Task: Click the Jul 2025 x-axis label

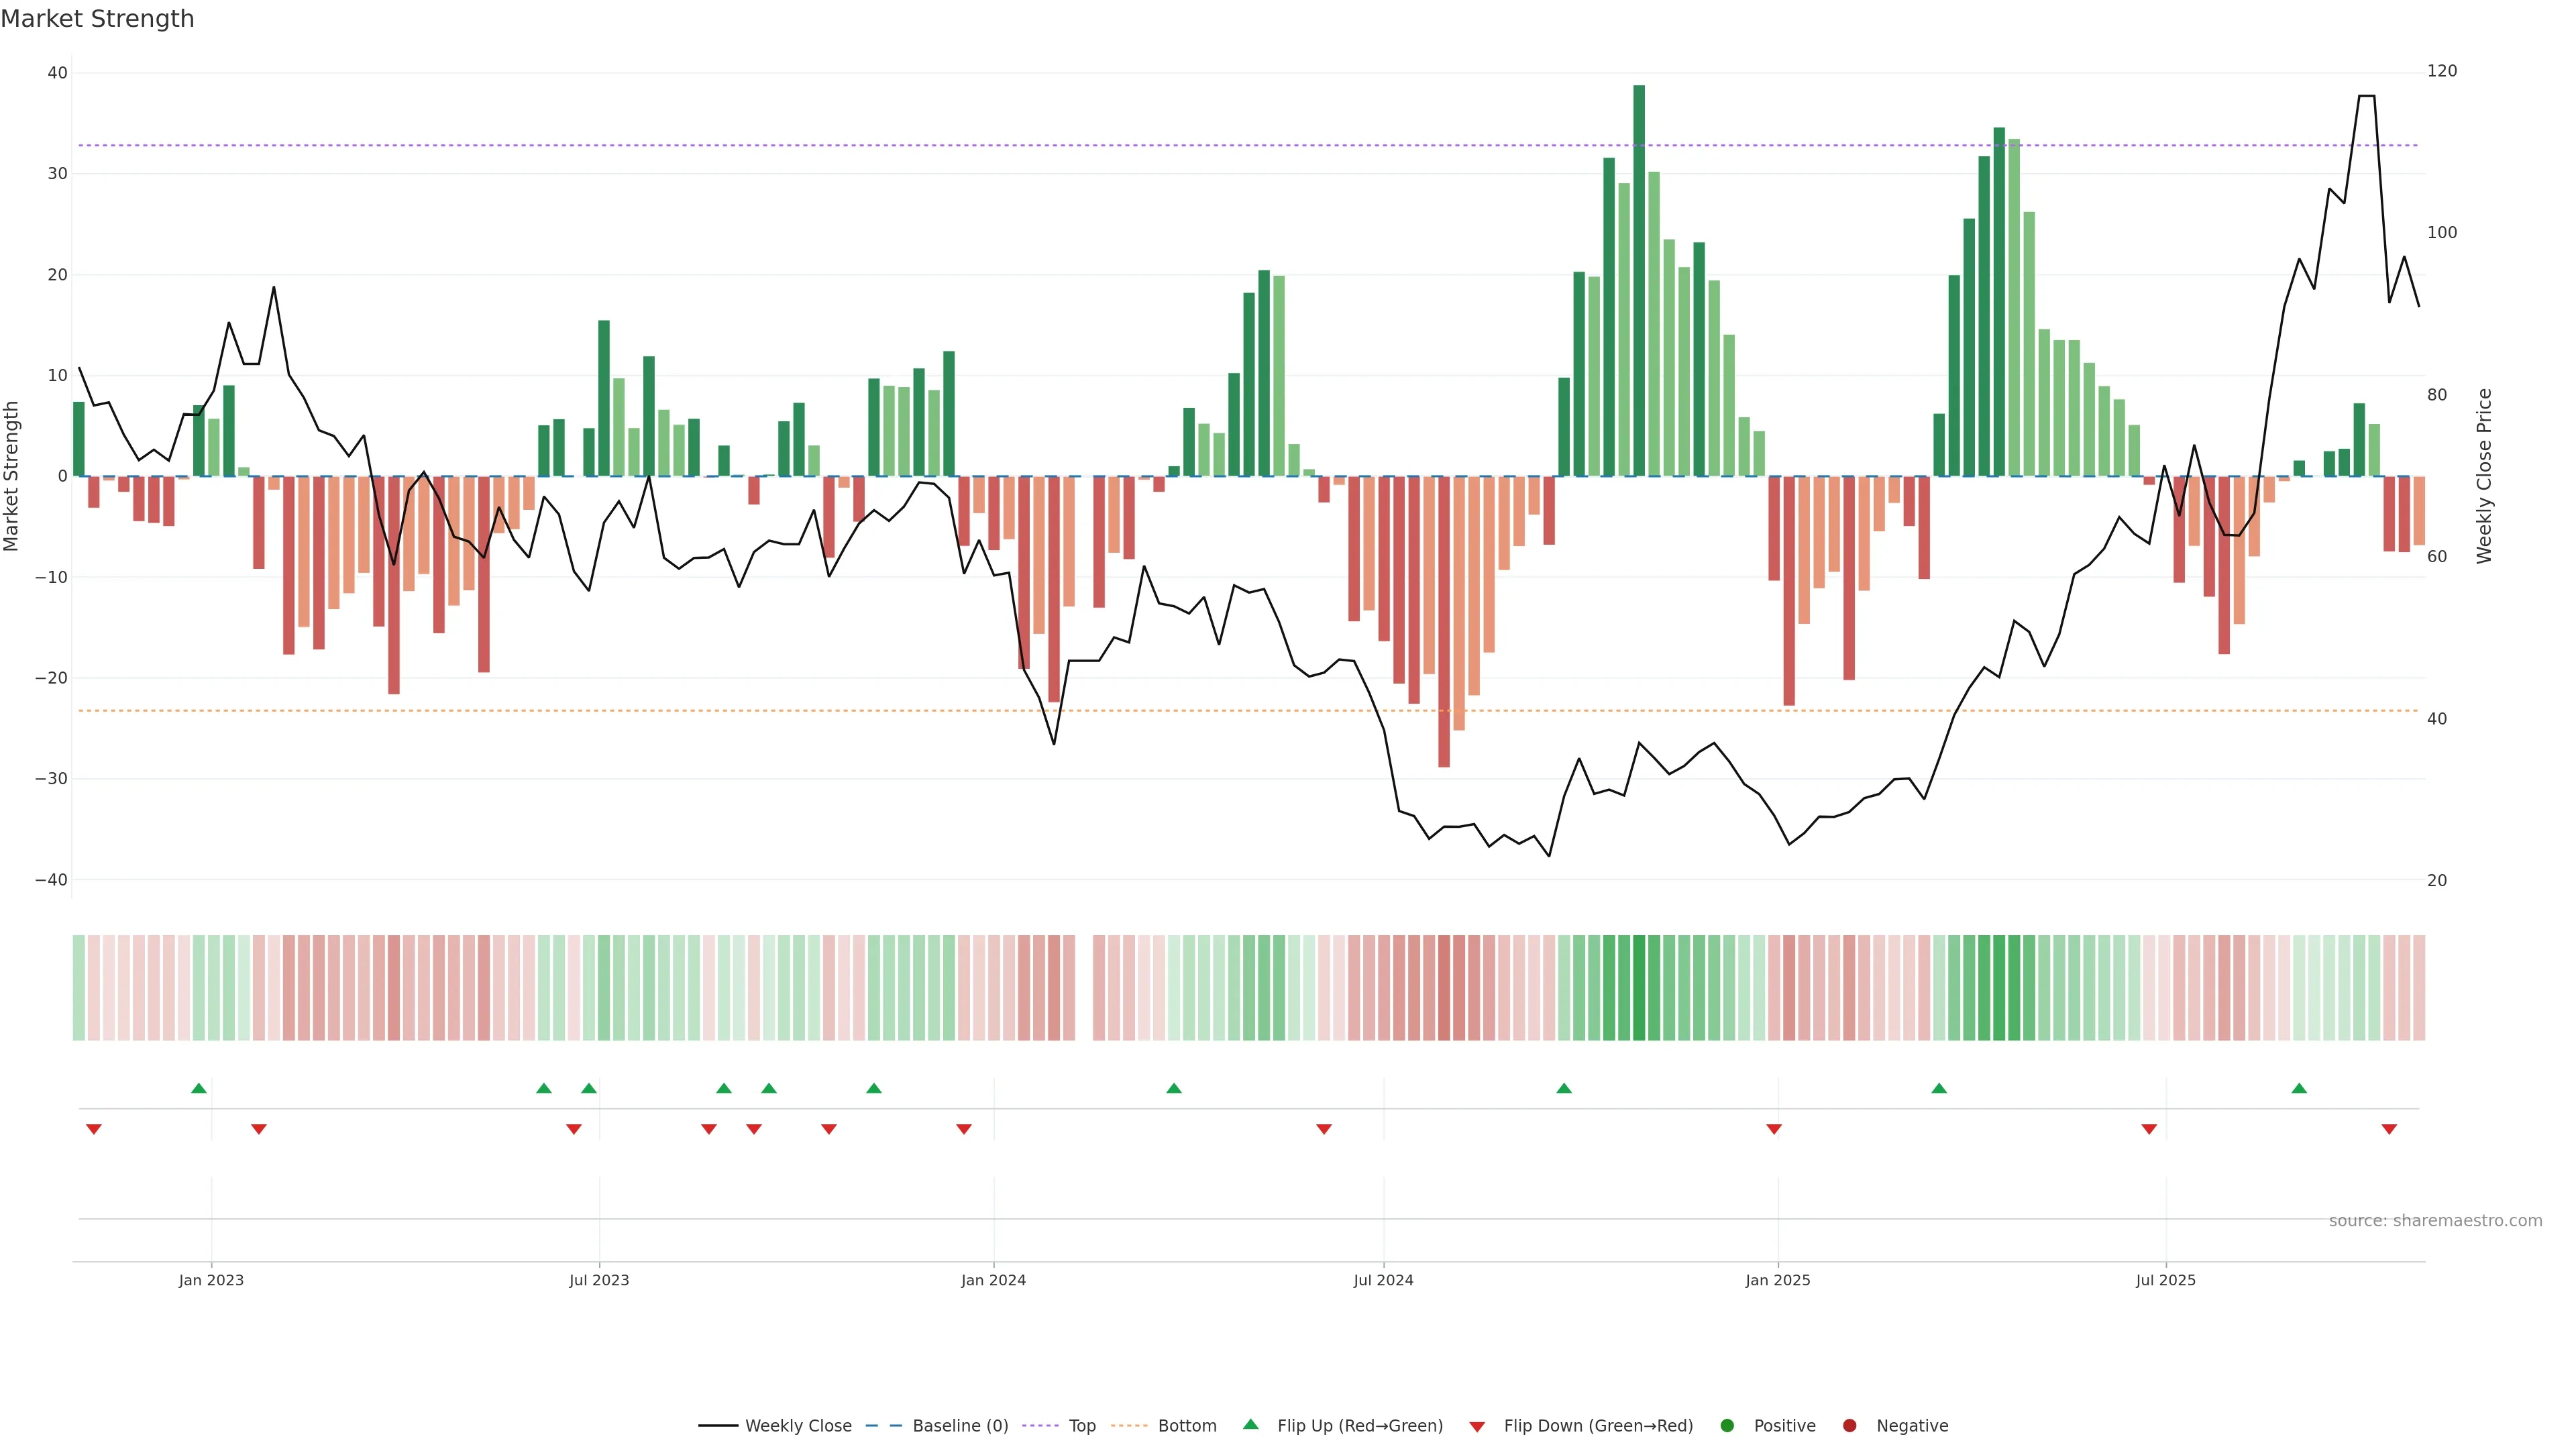Action: coord(2165,1280)
